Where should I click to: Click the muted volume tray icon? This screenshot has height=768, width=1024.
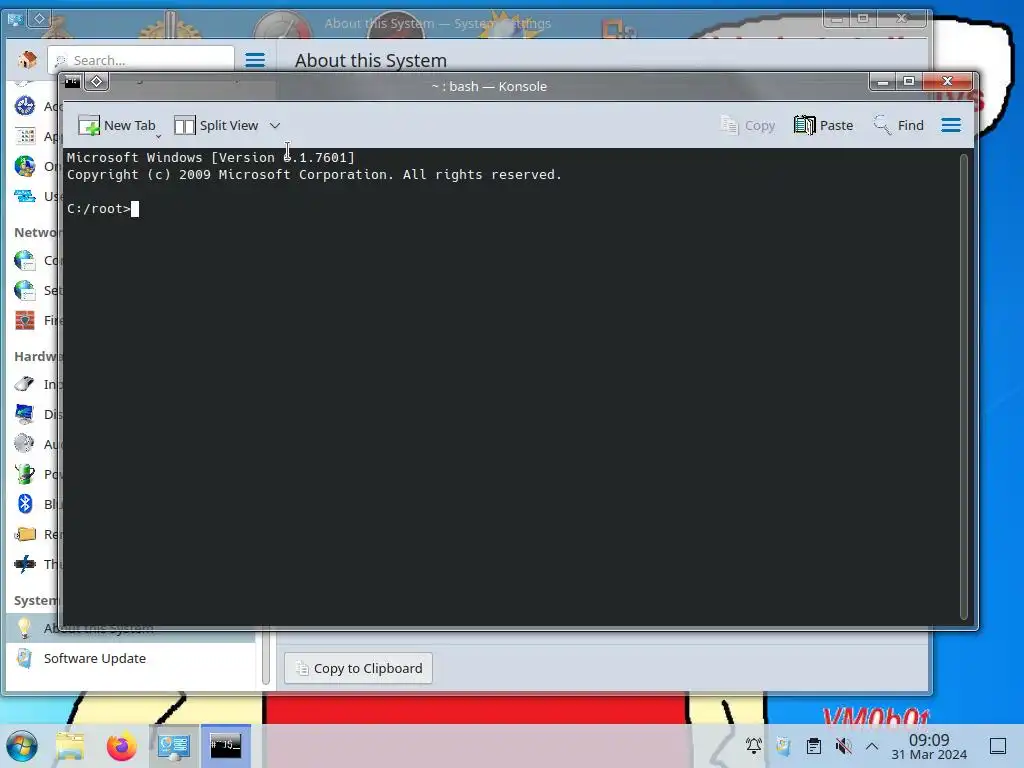pyautogui.click(x=843, y=745)
